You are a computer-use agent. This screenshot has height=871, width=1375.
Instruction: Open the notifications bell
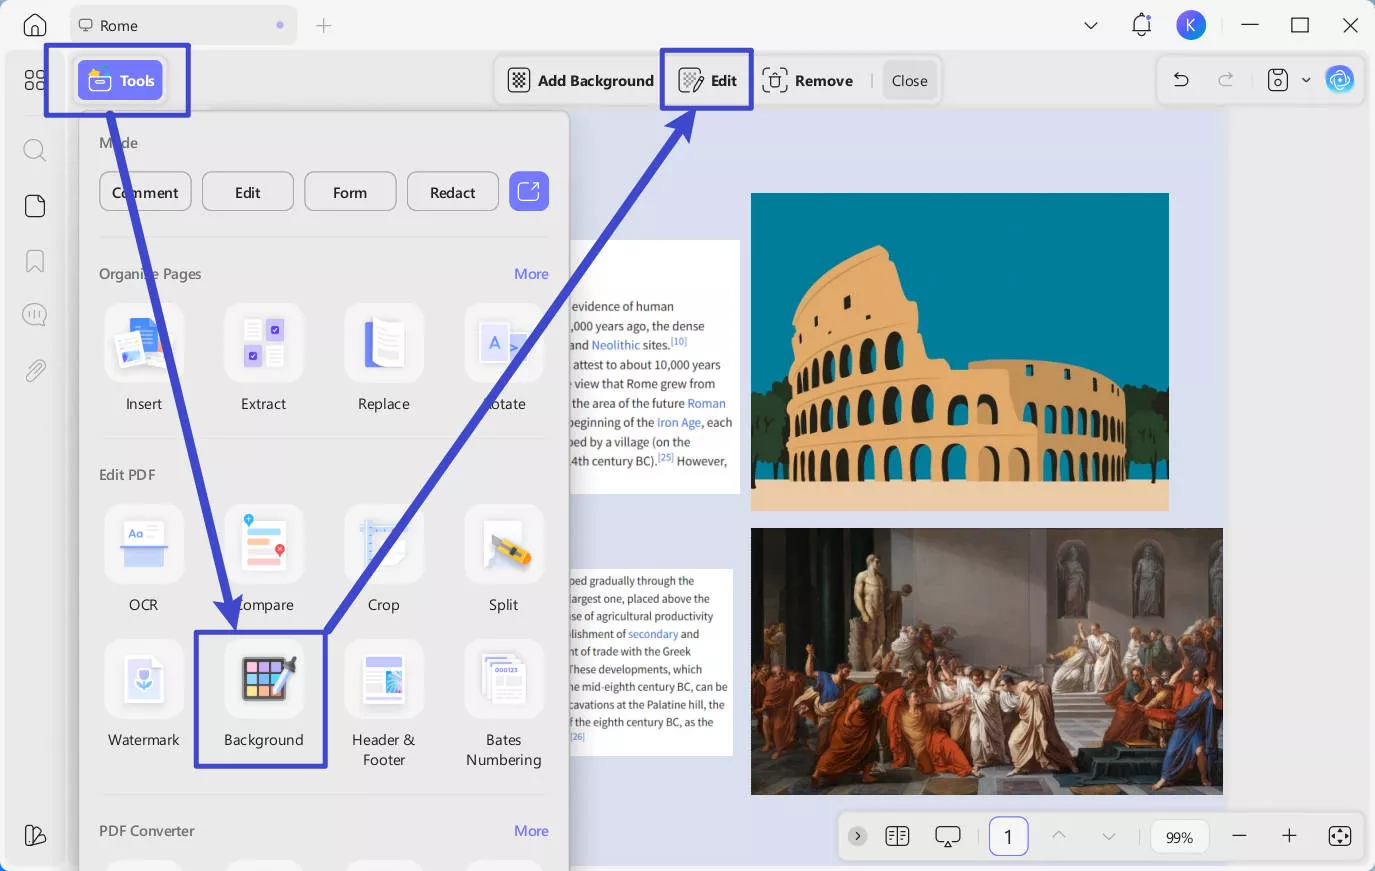tap(1141, 25)
